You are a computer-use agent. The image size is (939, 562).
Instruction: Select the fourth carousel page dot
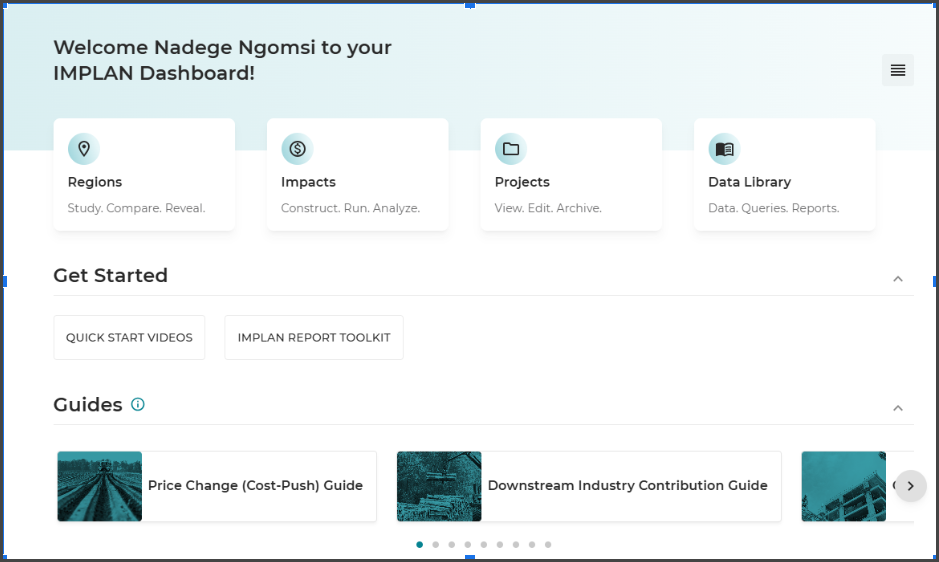[468, 545]
